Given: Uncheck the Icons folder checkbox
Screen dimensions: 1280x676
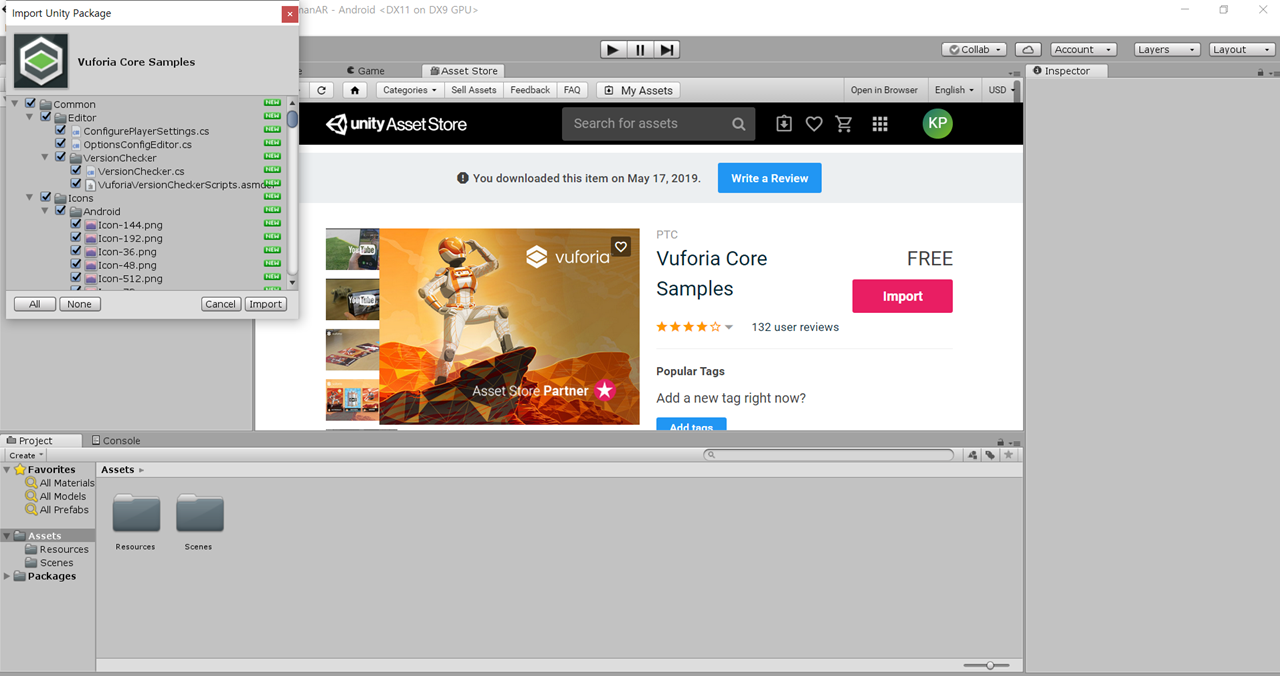Looking at the screenshot, I should pos(46,198).
